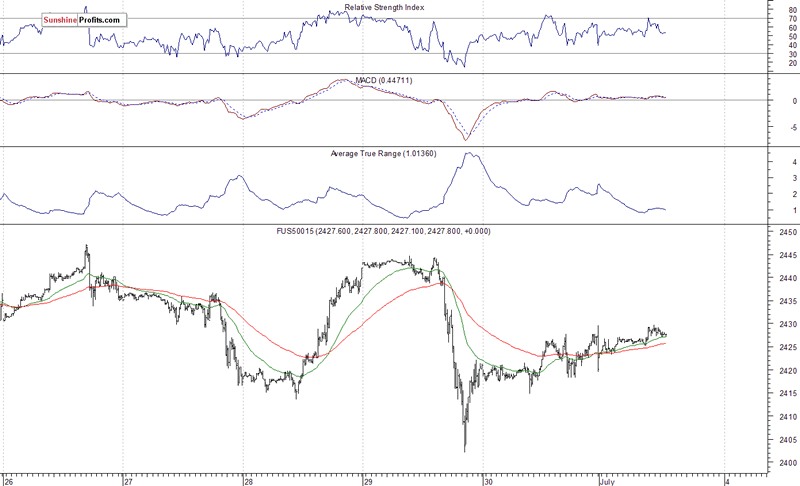Select the 29 date marker on time axis

(367, 480)
